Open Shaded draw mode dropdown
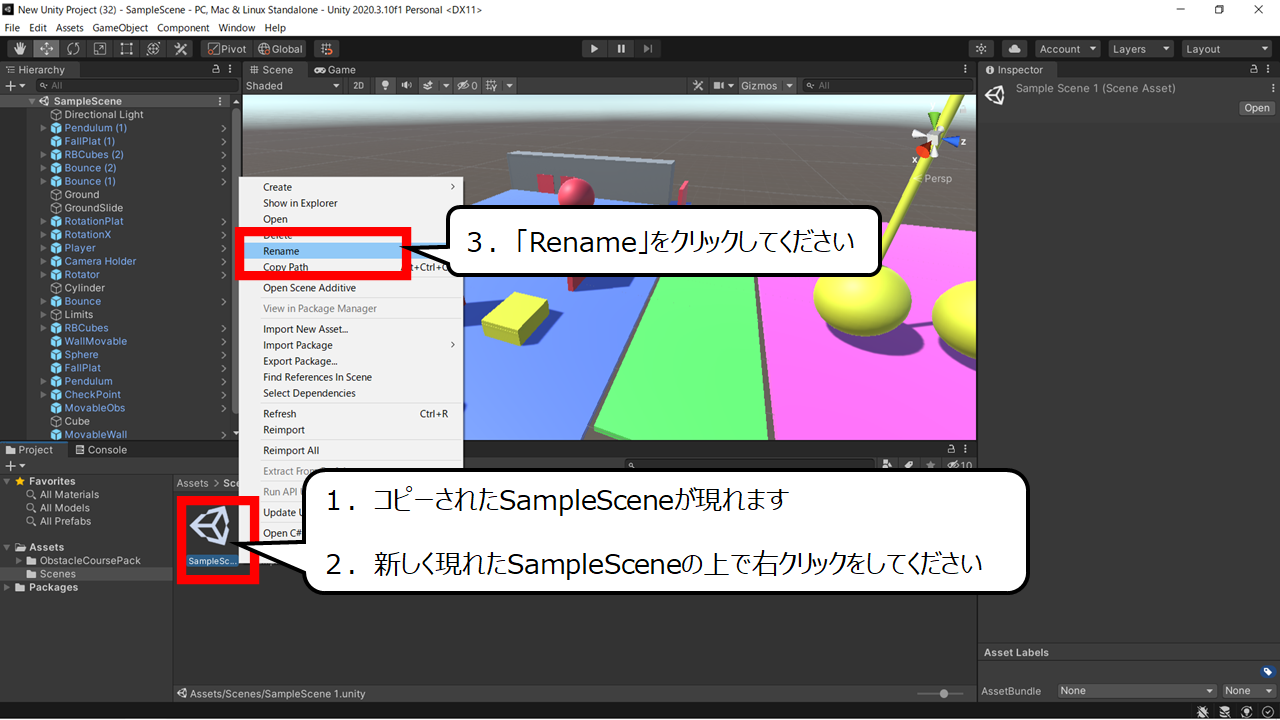The width and height of the screenshot is (1280, 720). tap(293, 86)
